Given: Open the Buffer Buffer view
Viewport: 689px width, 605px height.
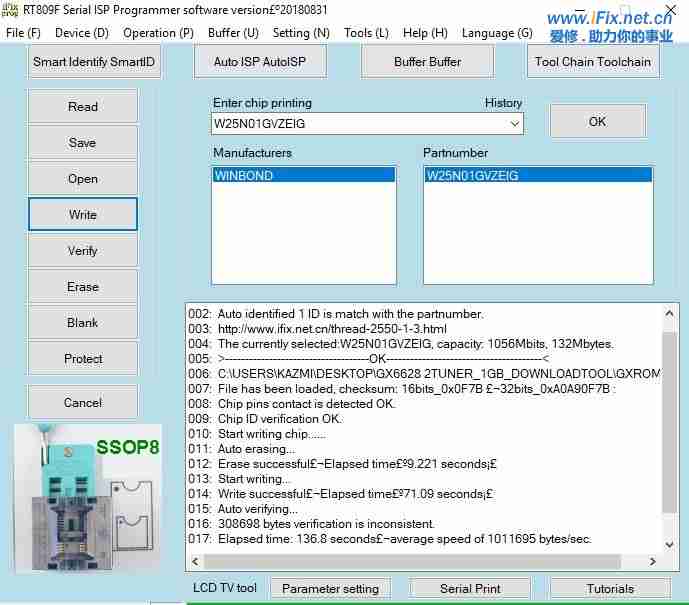Looking at the screenshot, I should [x=427, y=62].
